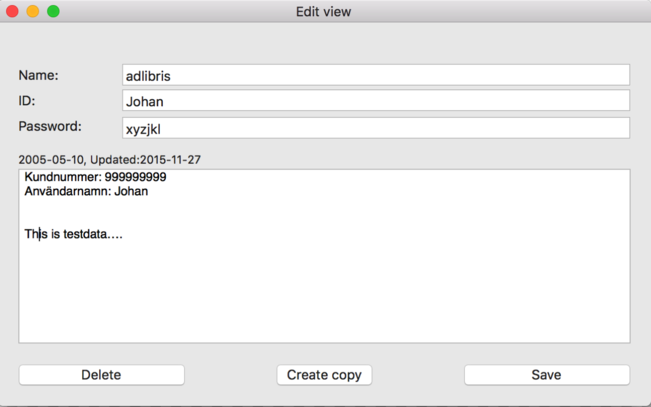Maximize the window with the green button
The height and width of the screenshot is (407, 651).
[53, 12]
